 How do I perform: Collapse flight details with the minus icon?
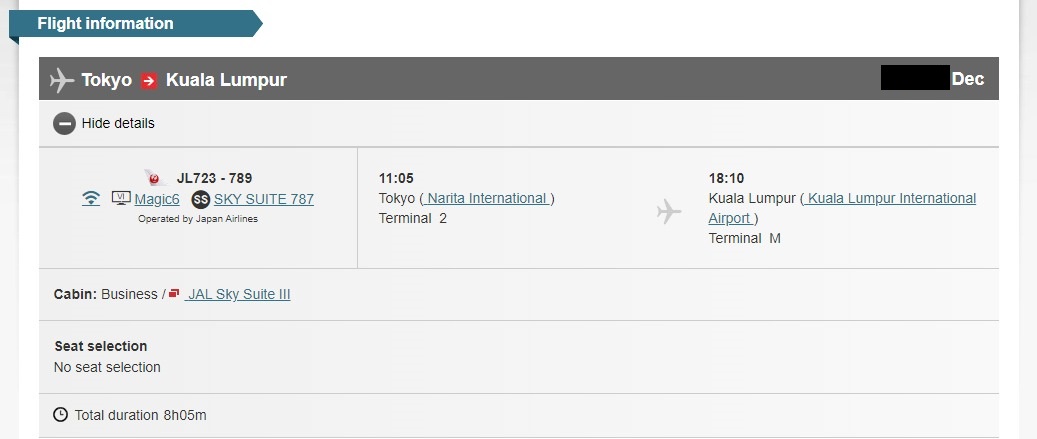coord(65,124)
